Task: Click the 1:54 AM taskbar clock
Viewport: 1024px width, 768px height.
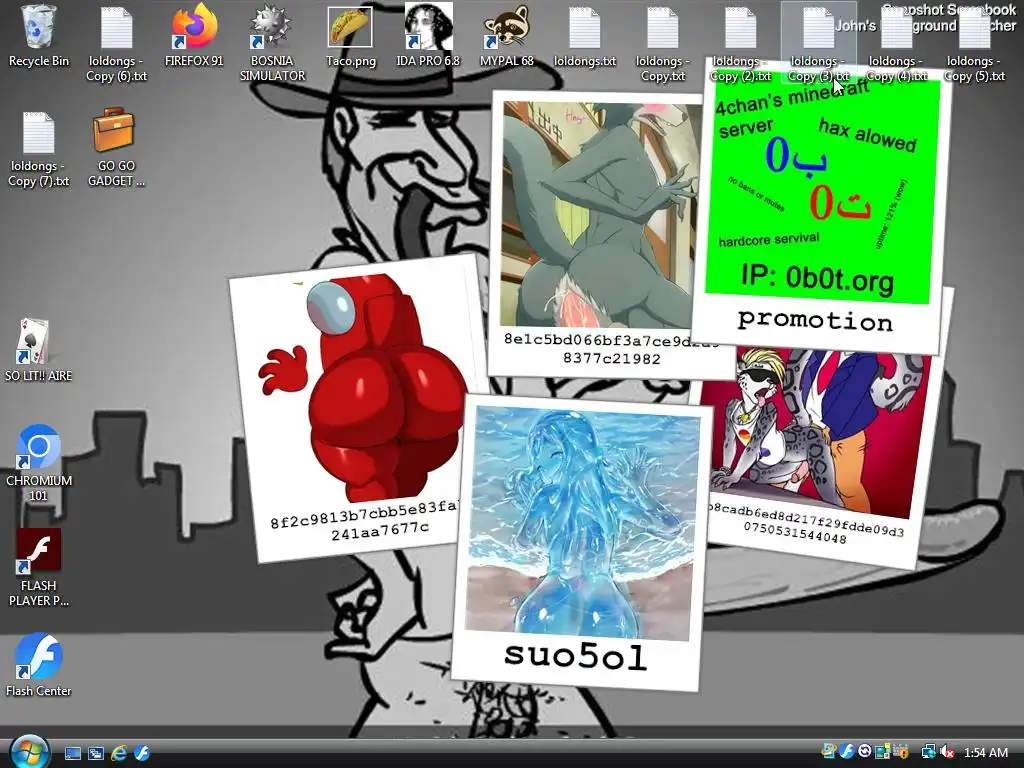Action: click(x=986, y=752)
